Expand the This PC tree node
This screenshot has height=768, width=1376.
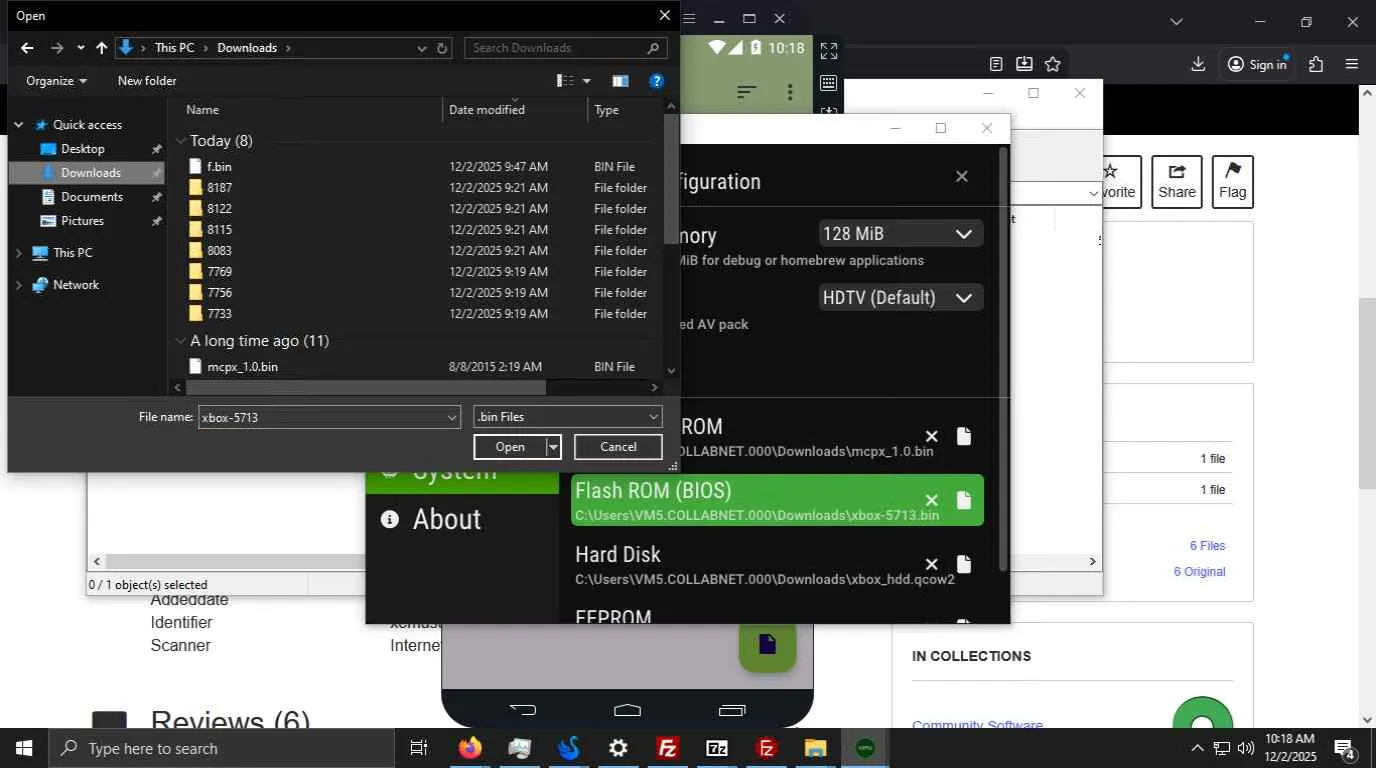pos(18,253)
